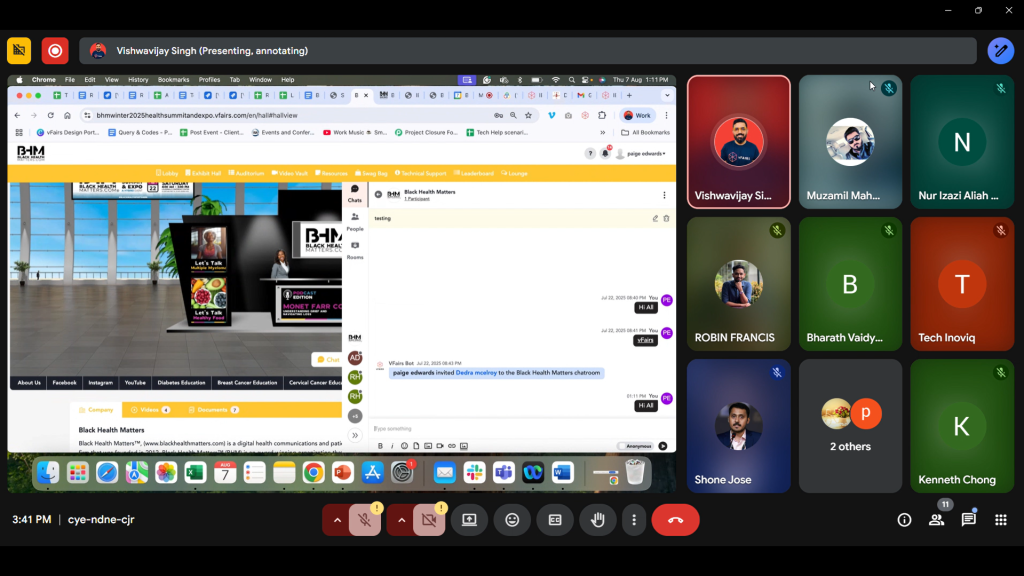The width and height of the screenshot is (1024, 576).
Task: Raise your hand in the meeting
Action: click(x=598, y=520)
